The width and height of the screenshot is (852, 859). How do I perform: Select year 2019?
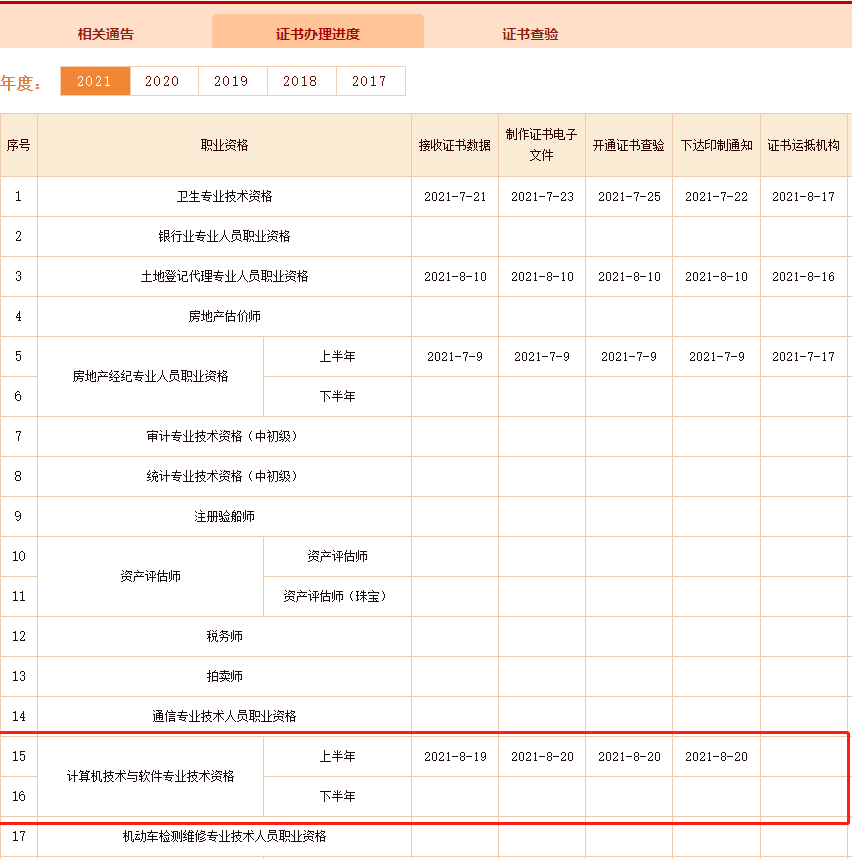click(x=232, y=81)
